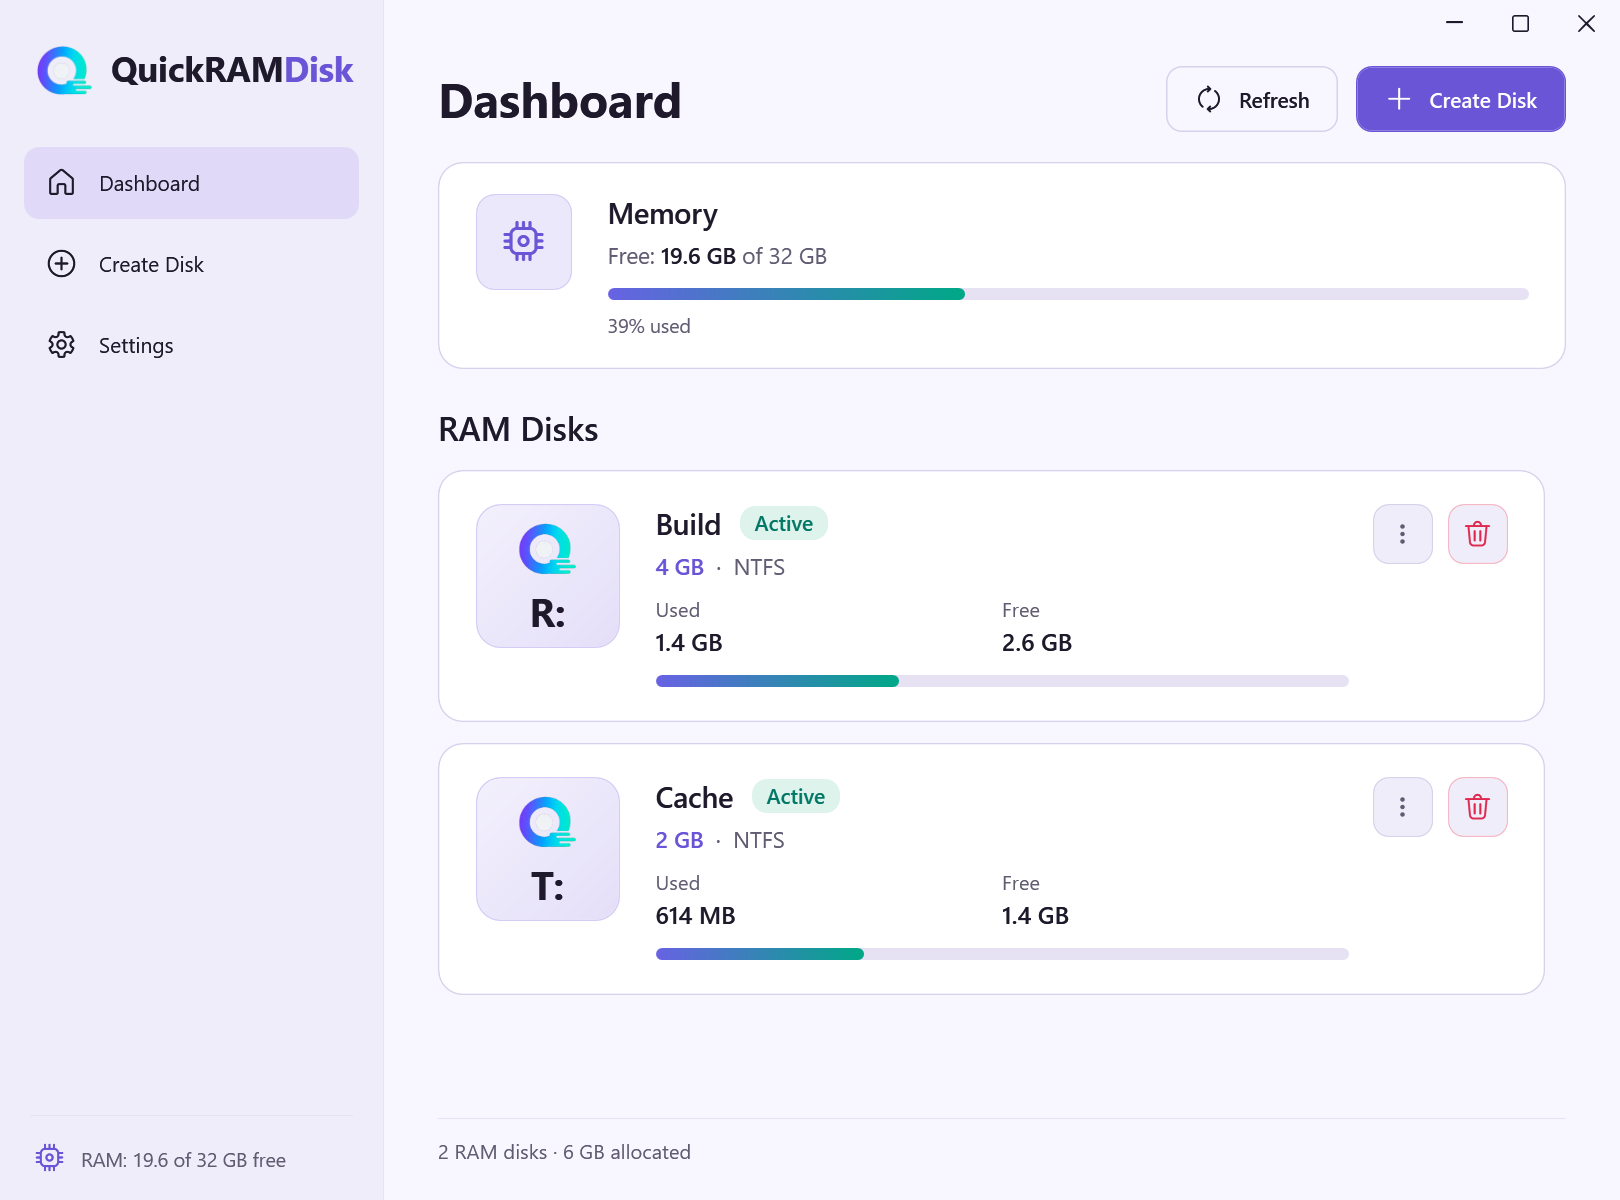
Task: Delete the Cache RAM disk
Action: (1478, 807)
